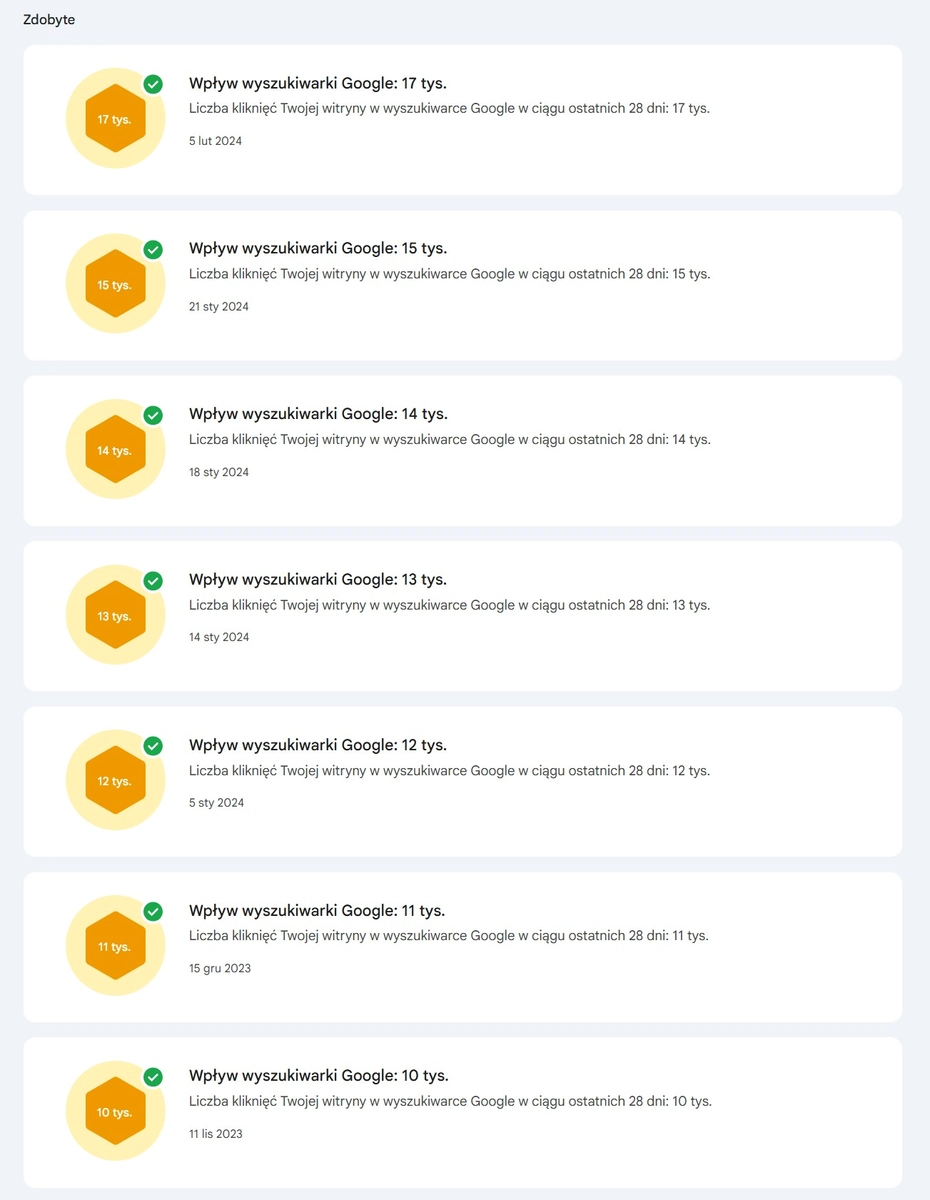Click the 15 tys. hexagon badge
Viewport: 930px width, 1200px height.
coord(115,284)
